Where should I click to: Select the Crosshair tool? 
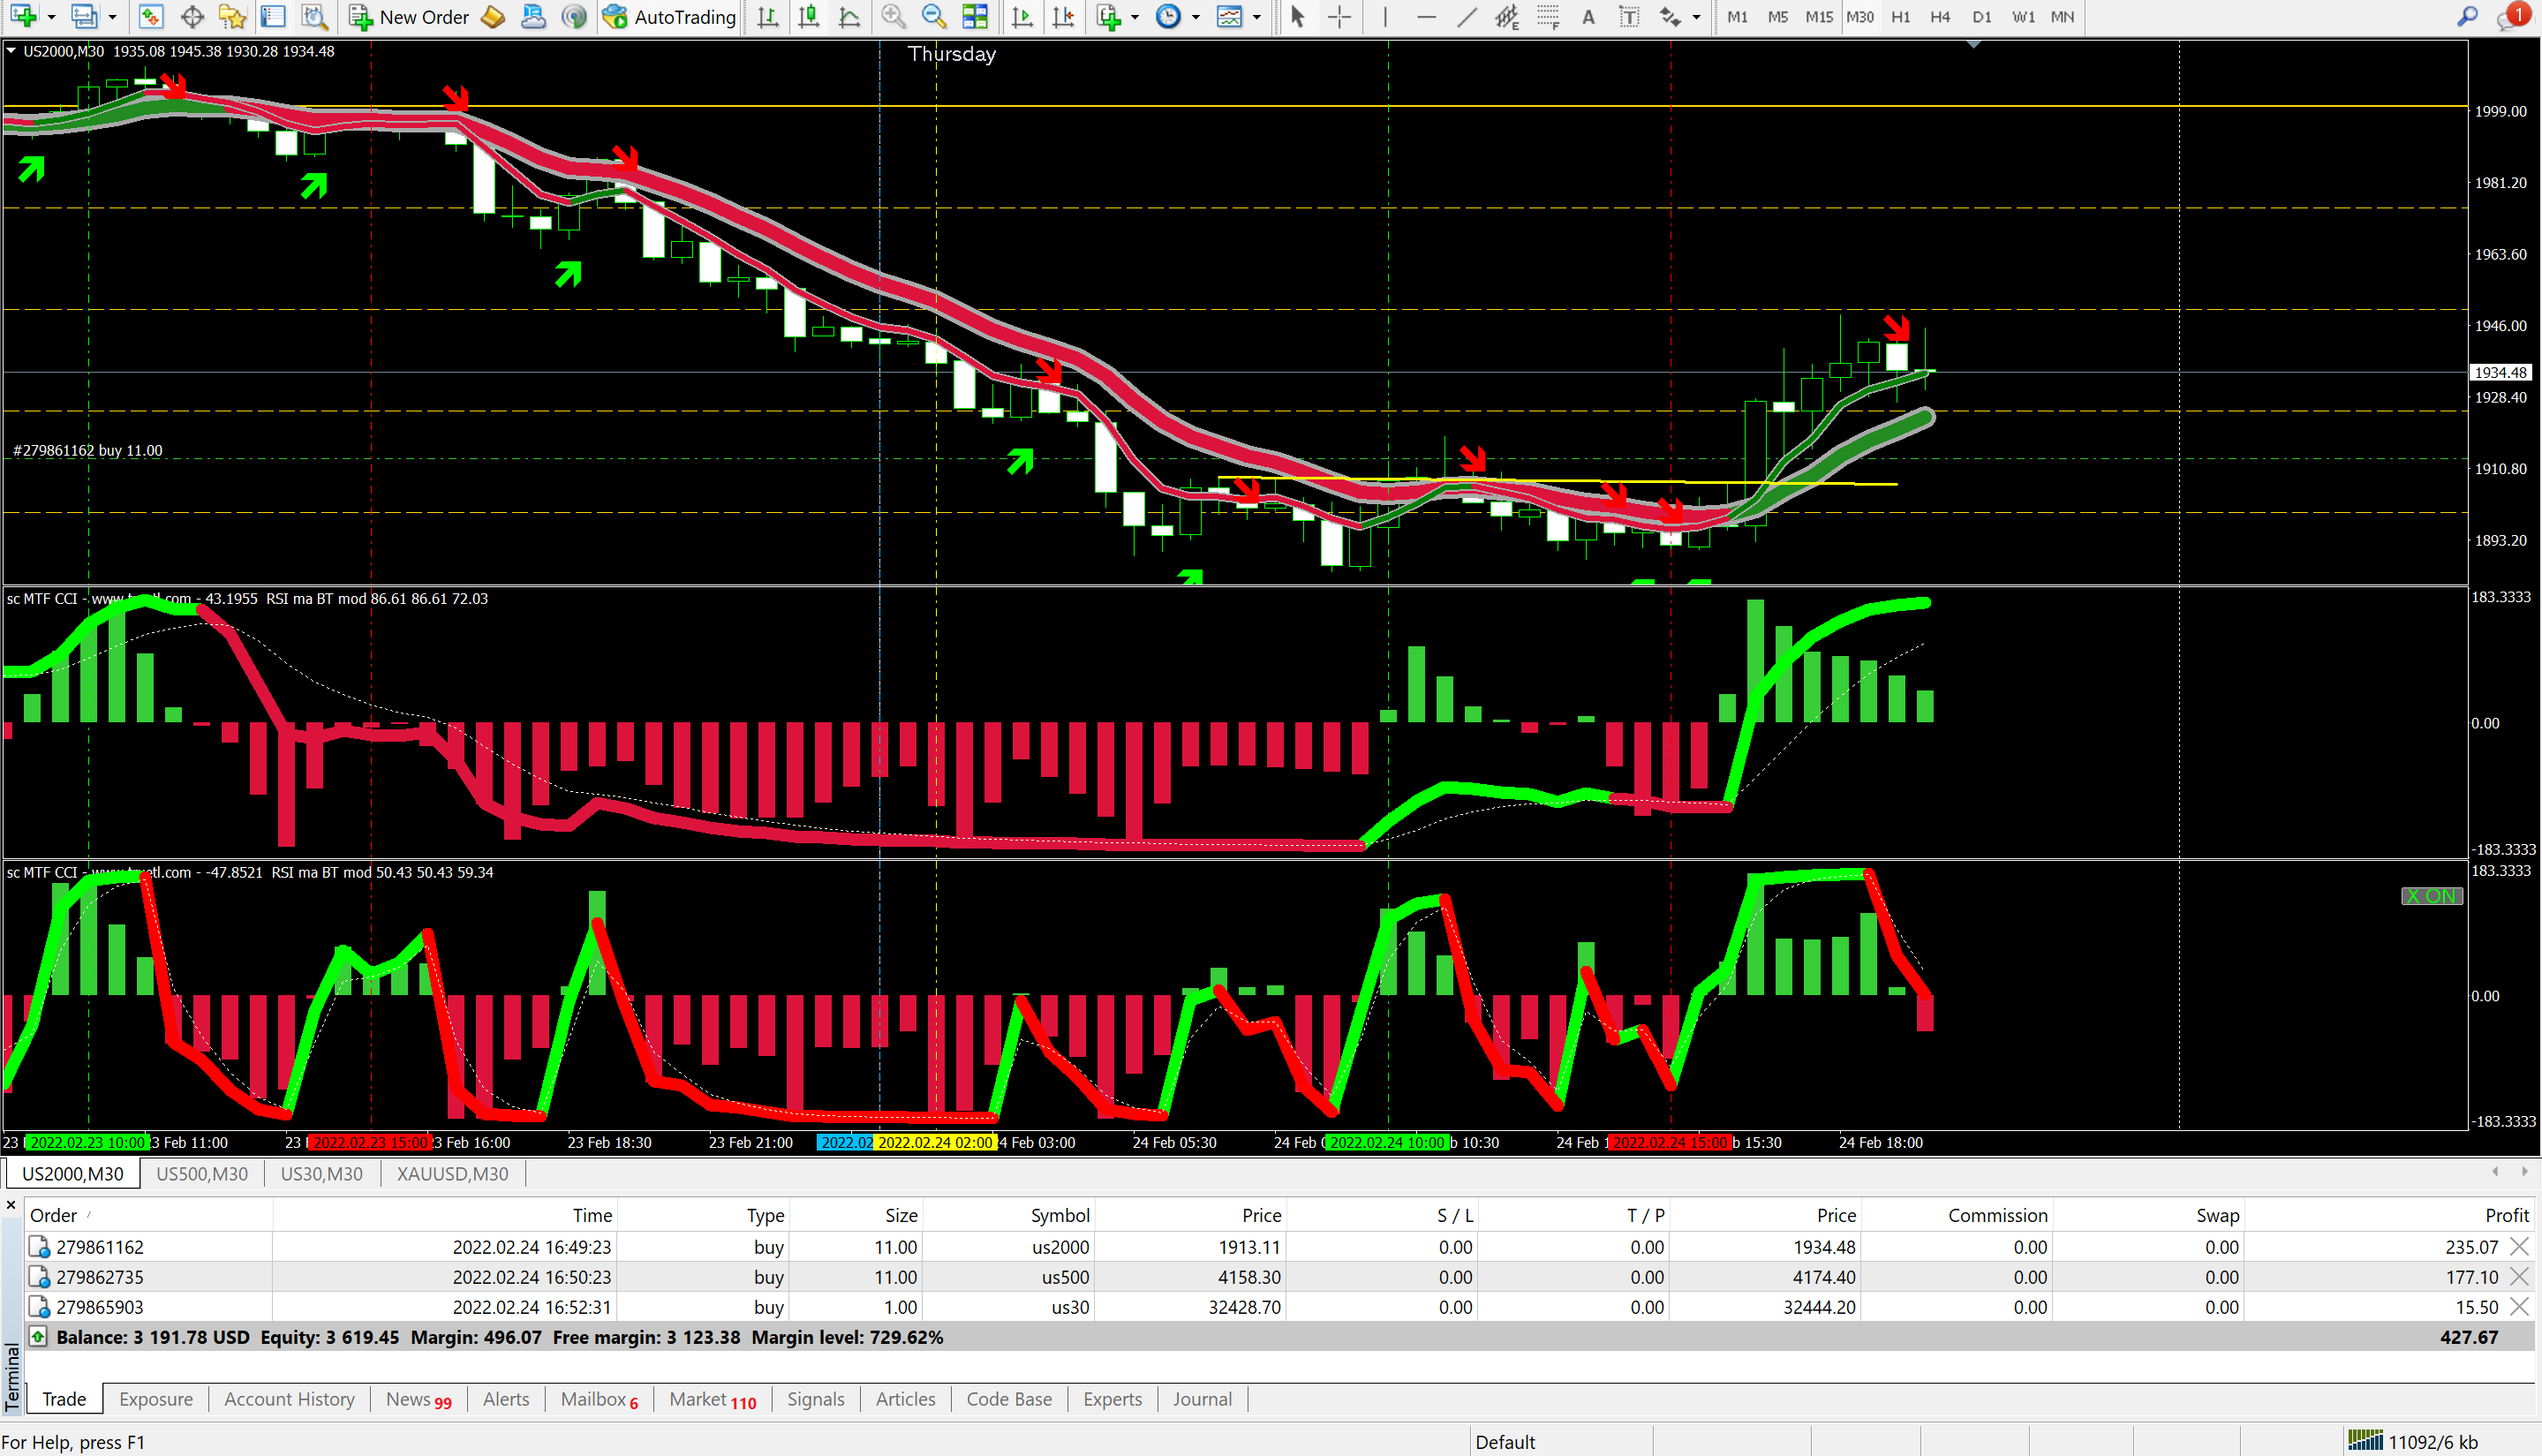pyautogui.click(x=1339, y=17)
